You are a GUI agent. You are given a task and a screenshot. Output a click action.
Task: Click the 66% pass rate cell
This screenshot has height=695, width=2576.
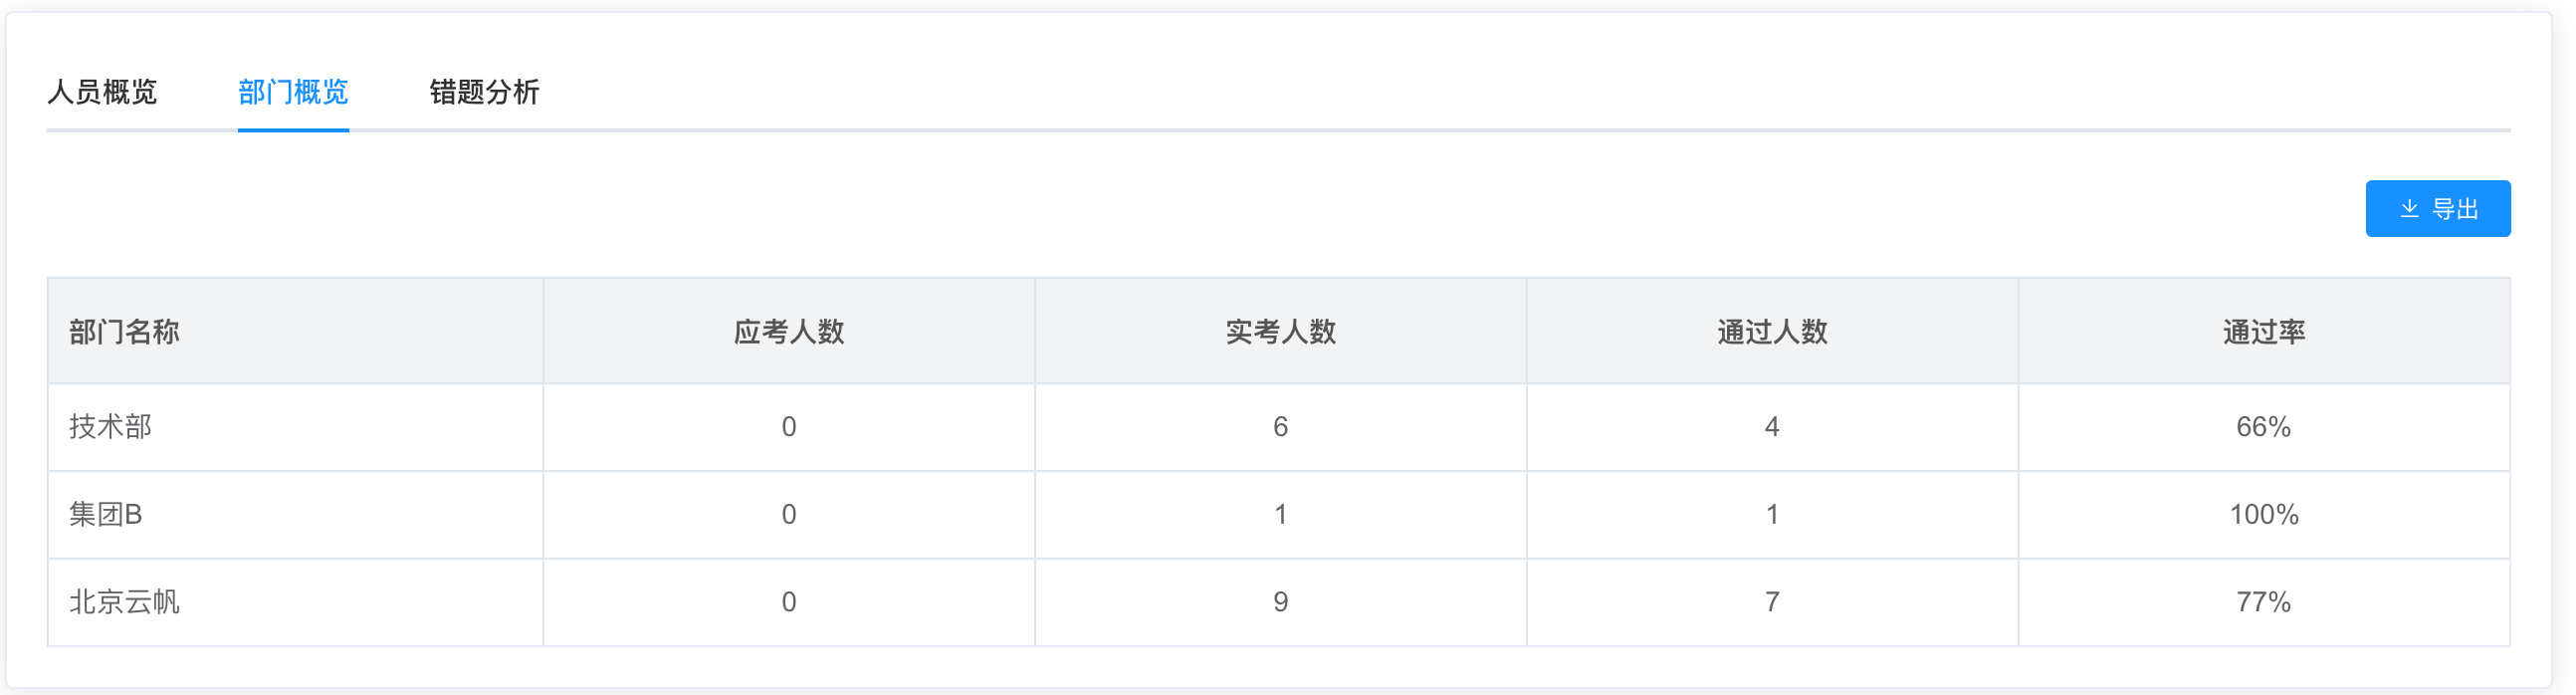2264,427
